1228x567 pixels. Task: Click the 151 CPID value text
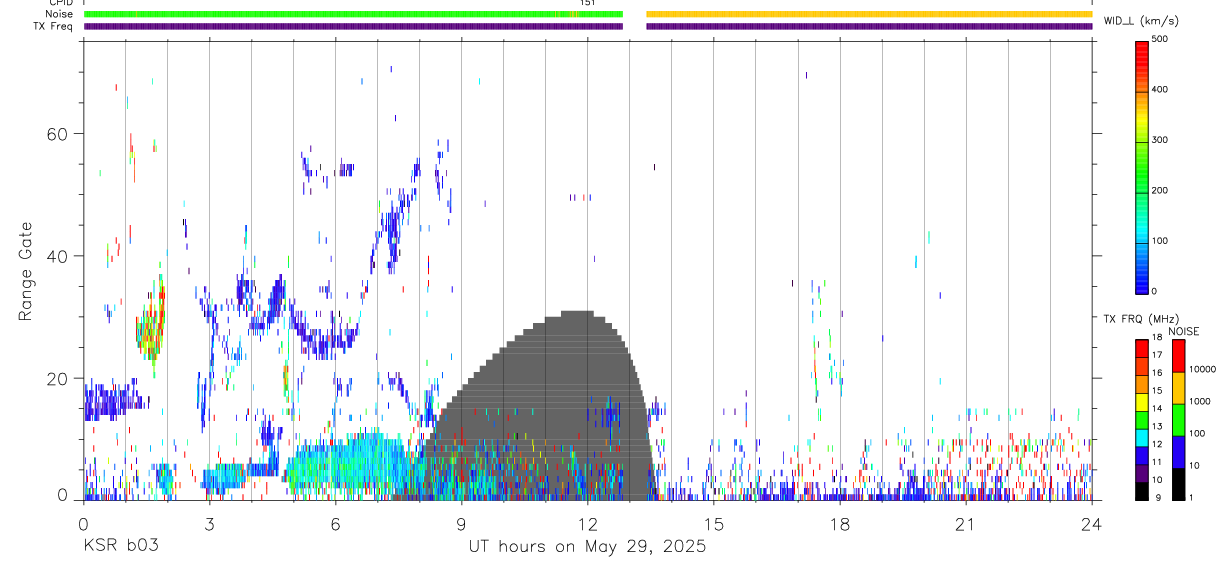tap(587, 3)
